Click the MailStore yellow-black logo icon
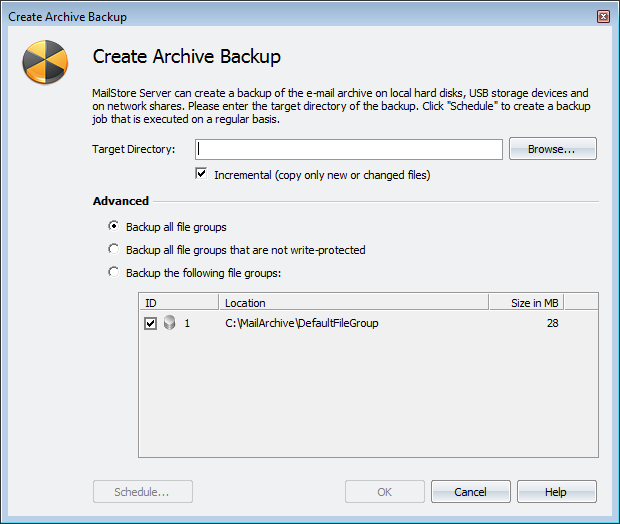This screenshot has width=620, height=524. (x=45, y=64)
